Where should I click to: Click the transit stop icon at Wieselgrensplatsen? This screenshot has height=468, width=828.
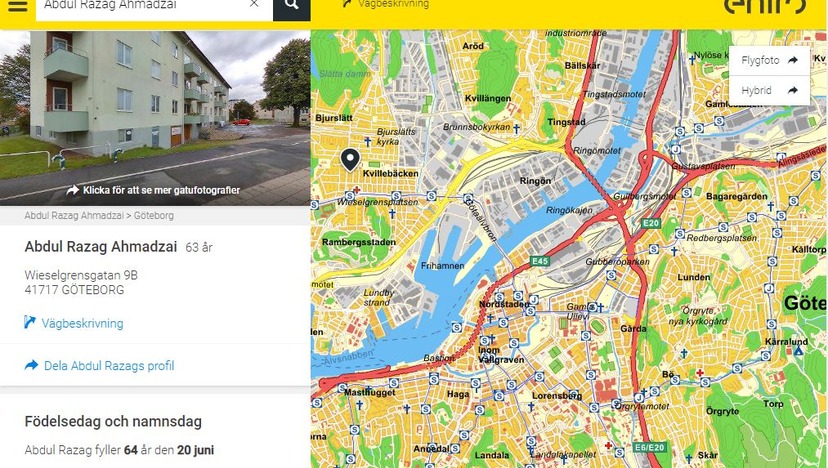coord(349,196)
